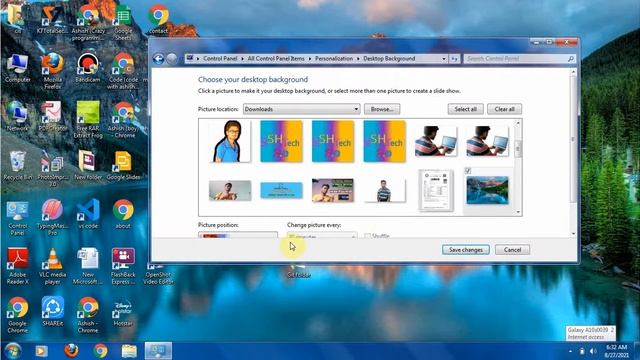Select the FlashBack Express desktop icon

coord(123,267)
